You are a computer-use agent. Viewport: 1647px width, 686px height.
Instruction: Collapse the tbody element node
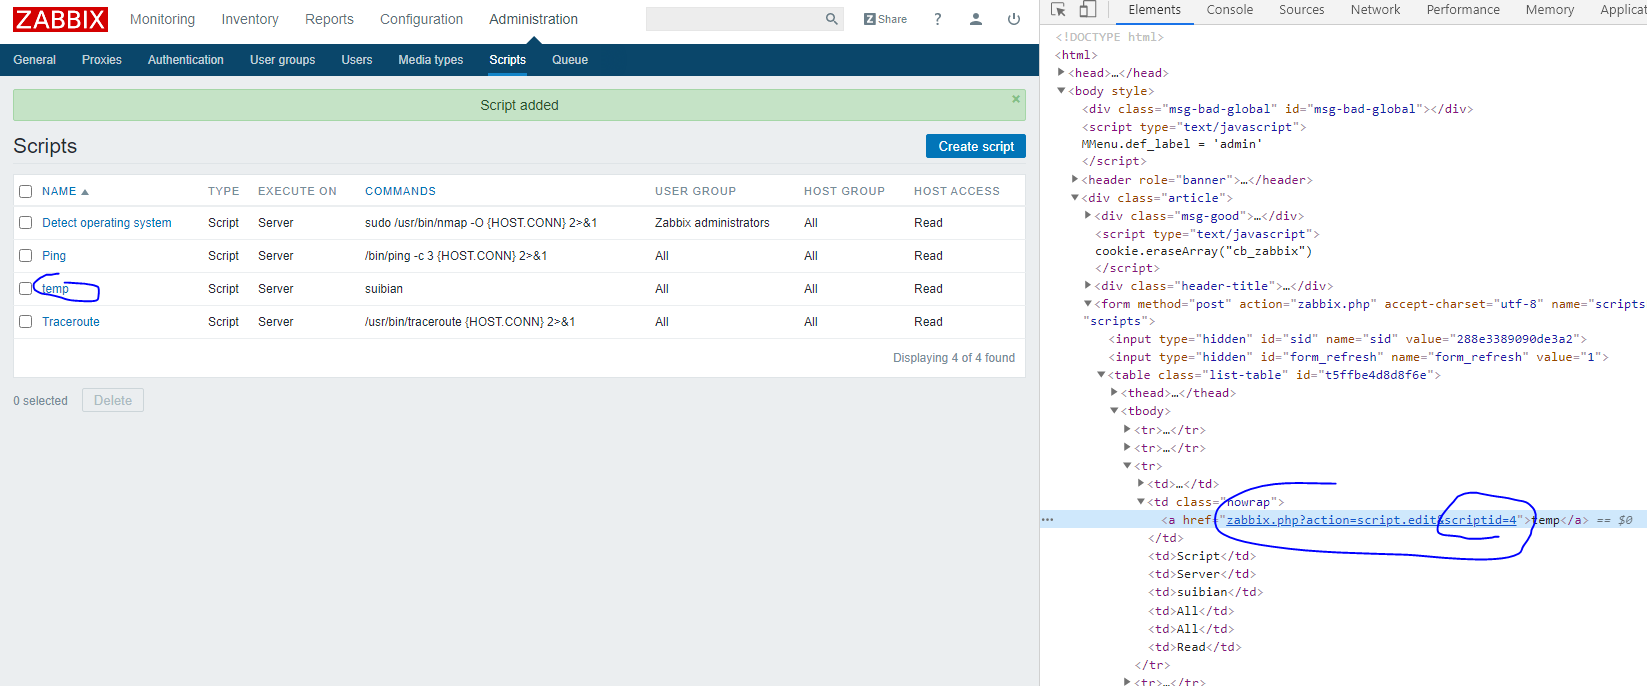[1114, 411]
